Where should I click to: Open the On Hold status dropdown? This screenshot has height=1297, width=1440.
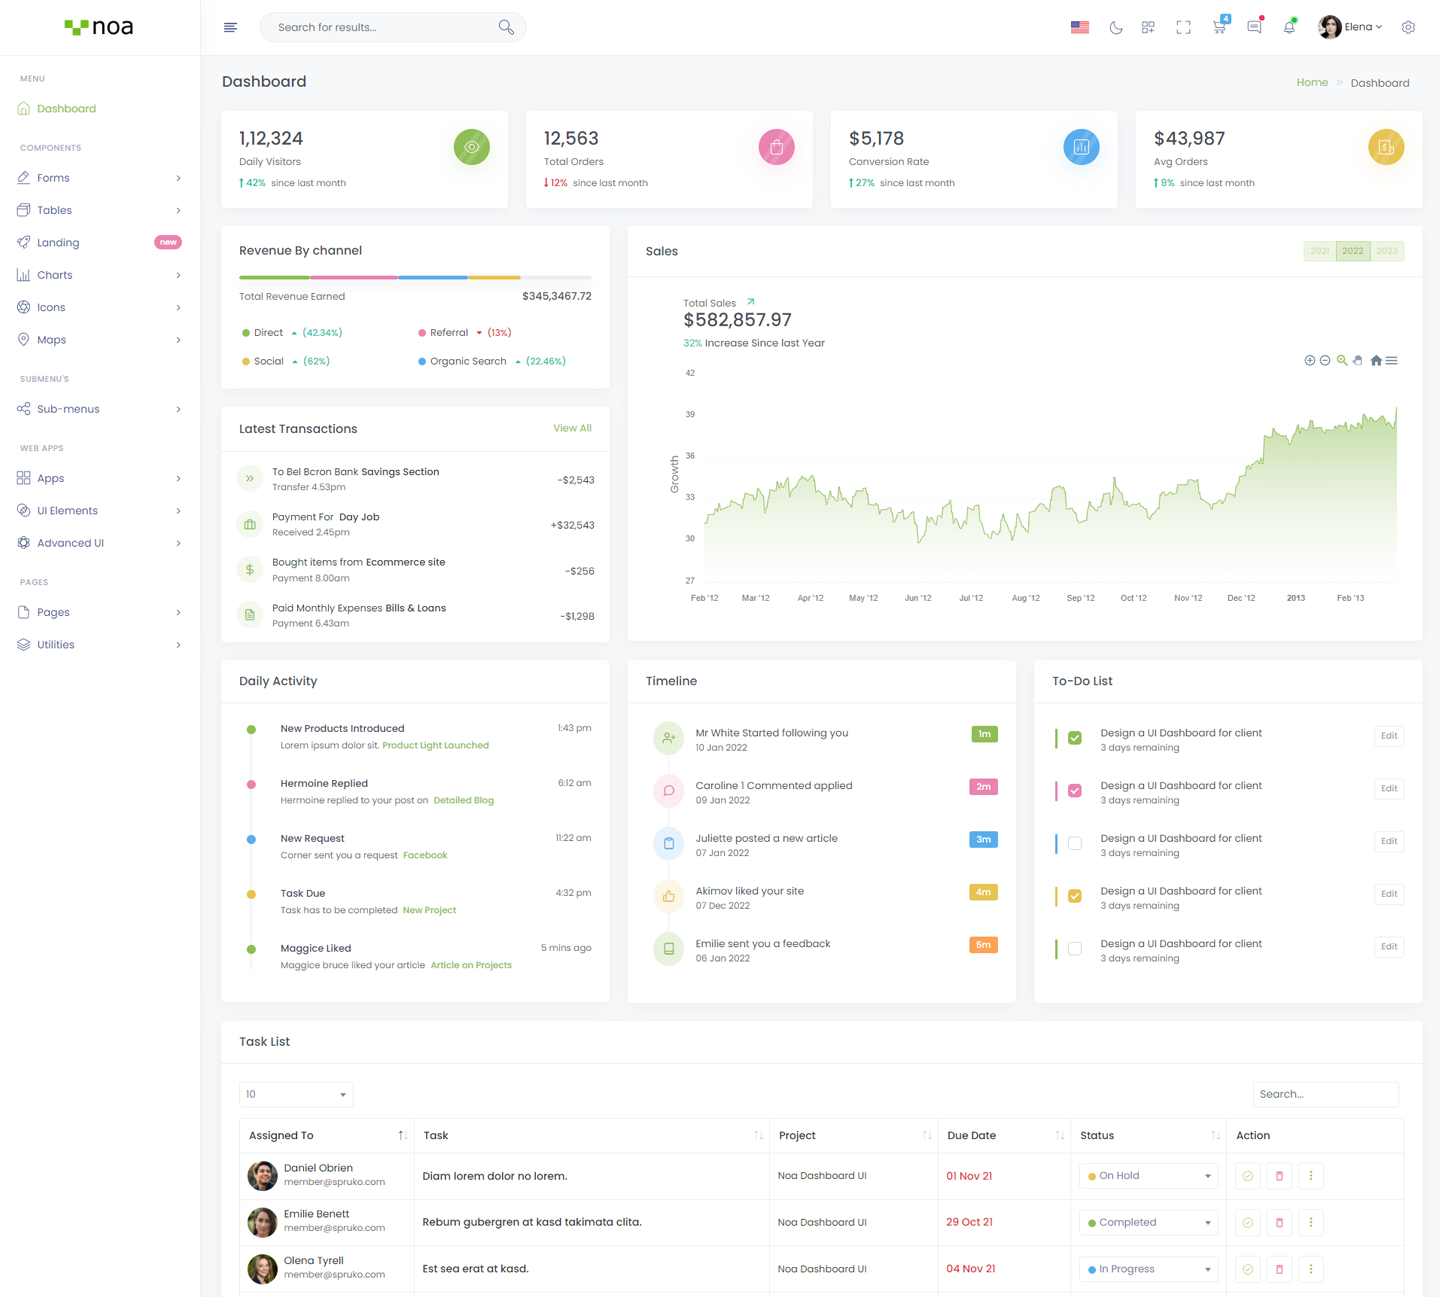point(1148,1176)
